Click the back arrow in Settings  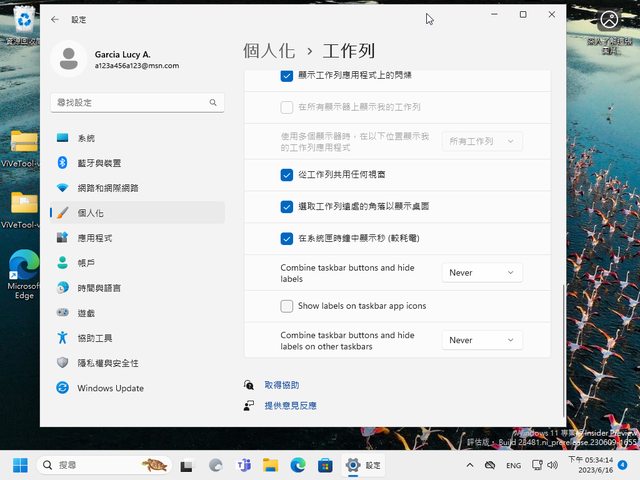[x=55, y=19]
